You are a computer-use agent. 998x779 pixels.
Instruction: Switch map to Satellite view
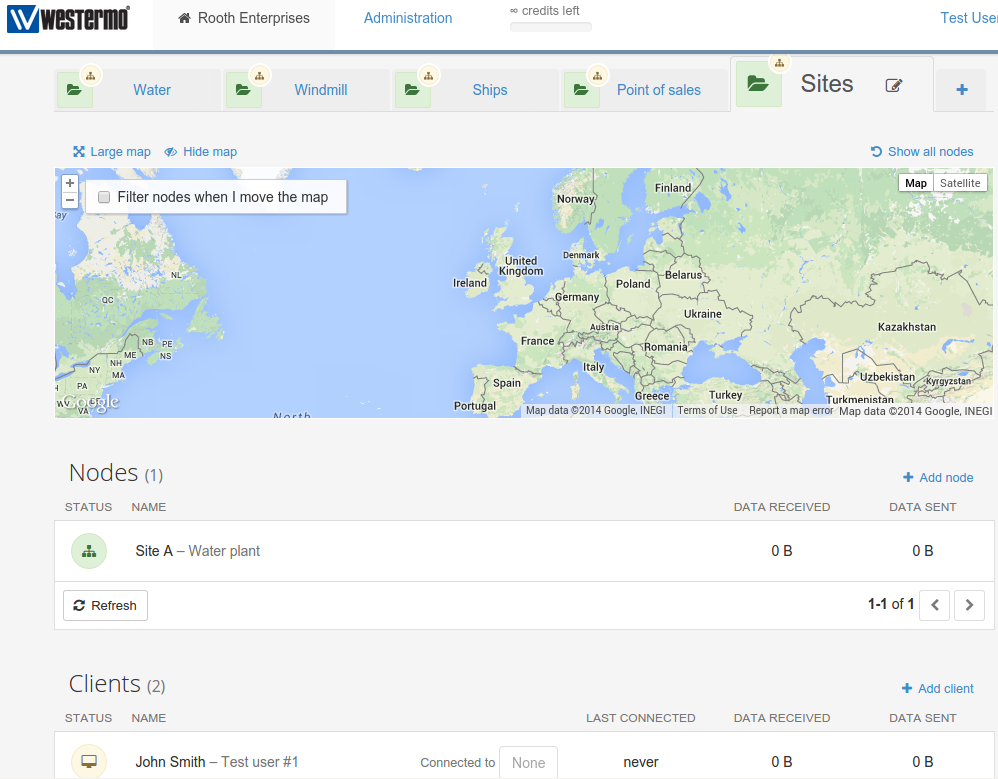click(959, 183)
